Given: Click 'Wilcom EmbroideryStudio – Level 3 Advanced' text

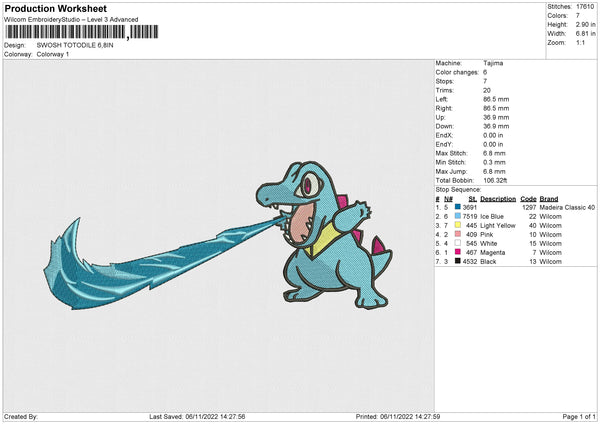Looking at the screenshot, I should (x=71, y=20).
